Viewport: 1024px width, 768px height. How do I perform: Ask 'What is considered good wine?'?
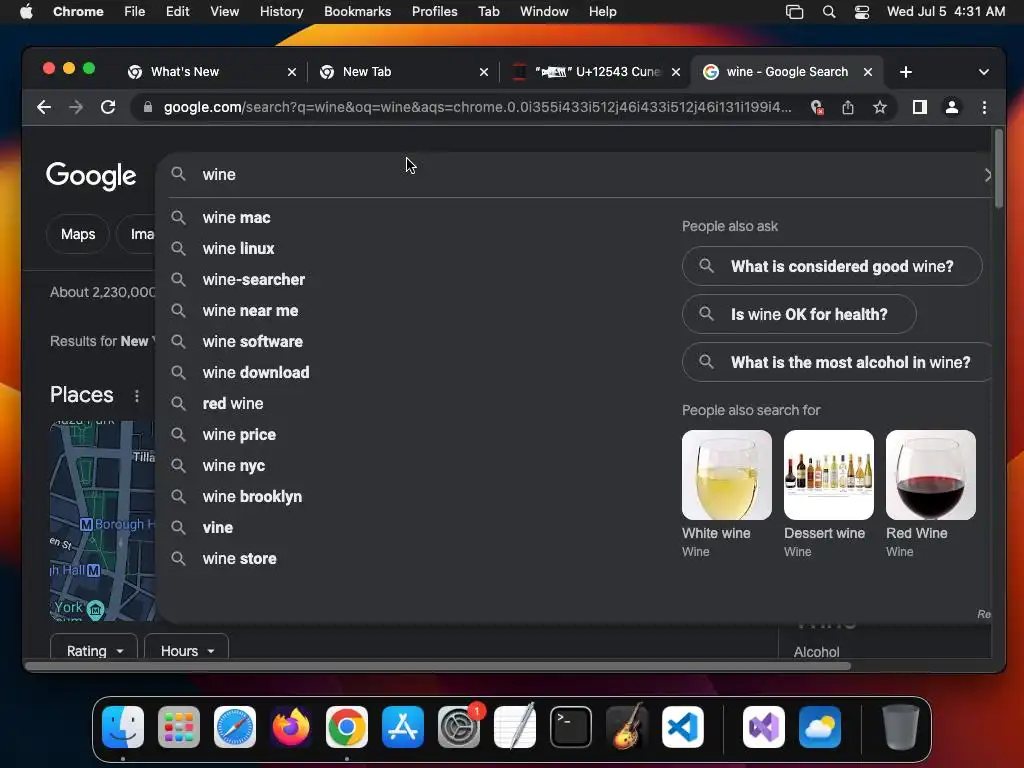coord(832,266)
